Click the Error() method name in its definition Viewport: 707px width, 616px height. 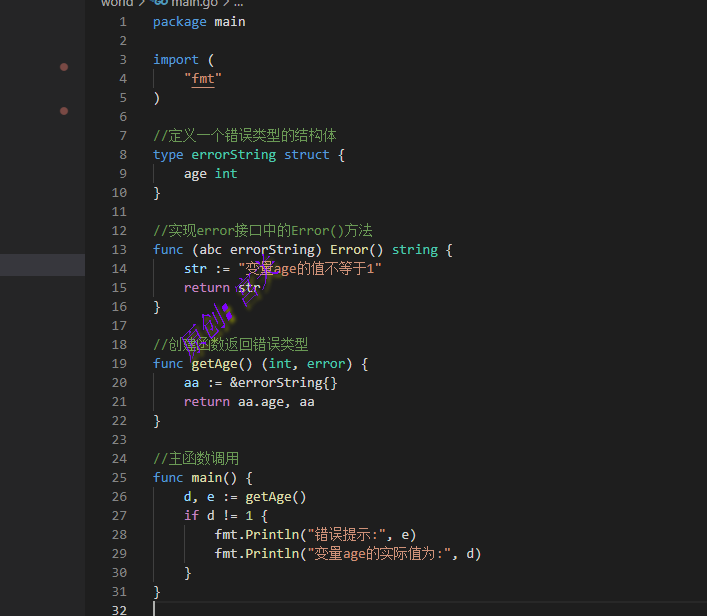pos(349,249)
